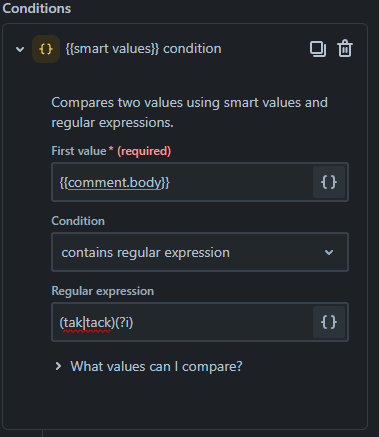The image size is (379, 437).
Task: Collapse the smart values condition section
Action: point(20,49)
